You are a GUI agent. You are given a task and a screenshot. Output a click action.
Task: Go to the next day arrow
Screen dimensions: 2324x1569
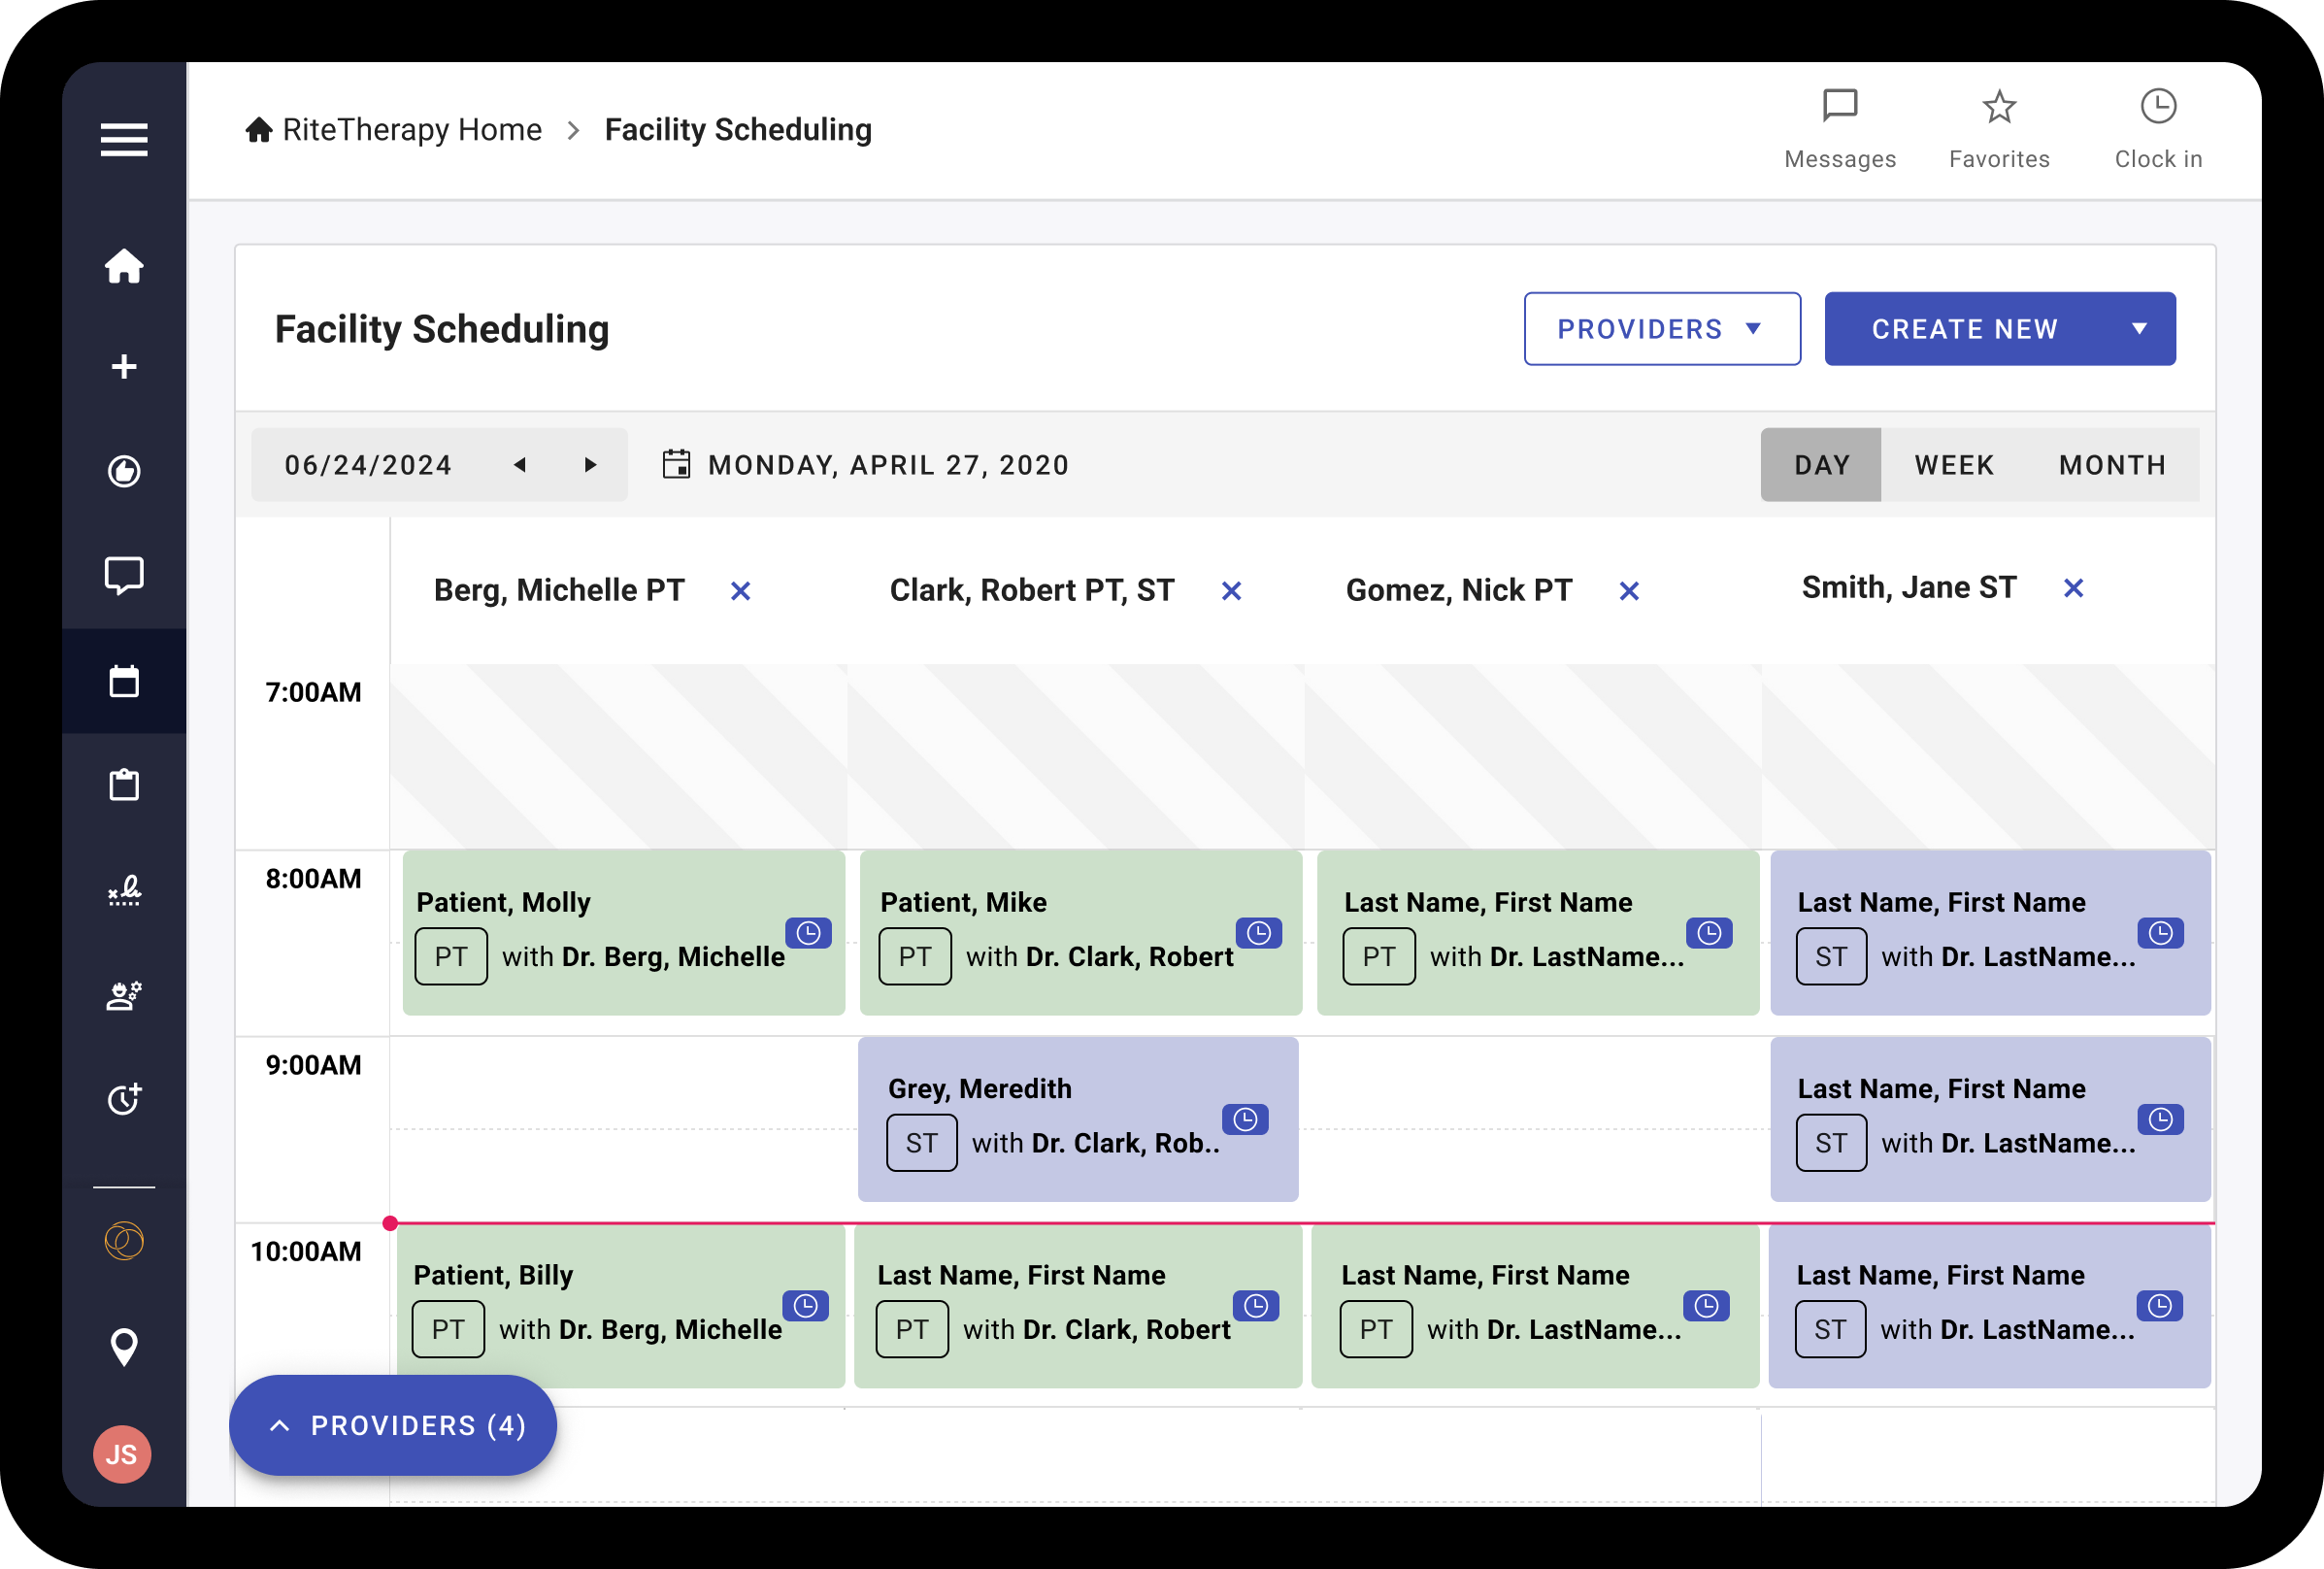pyautogui.click(x=590, y=465)
